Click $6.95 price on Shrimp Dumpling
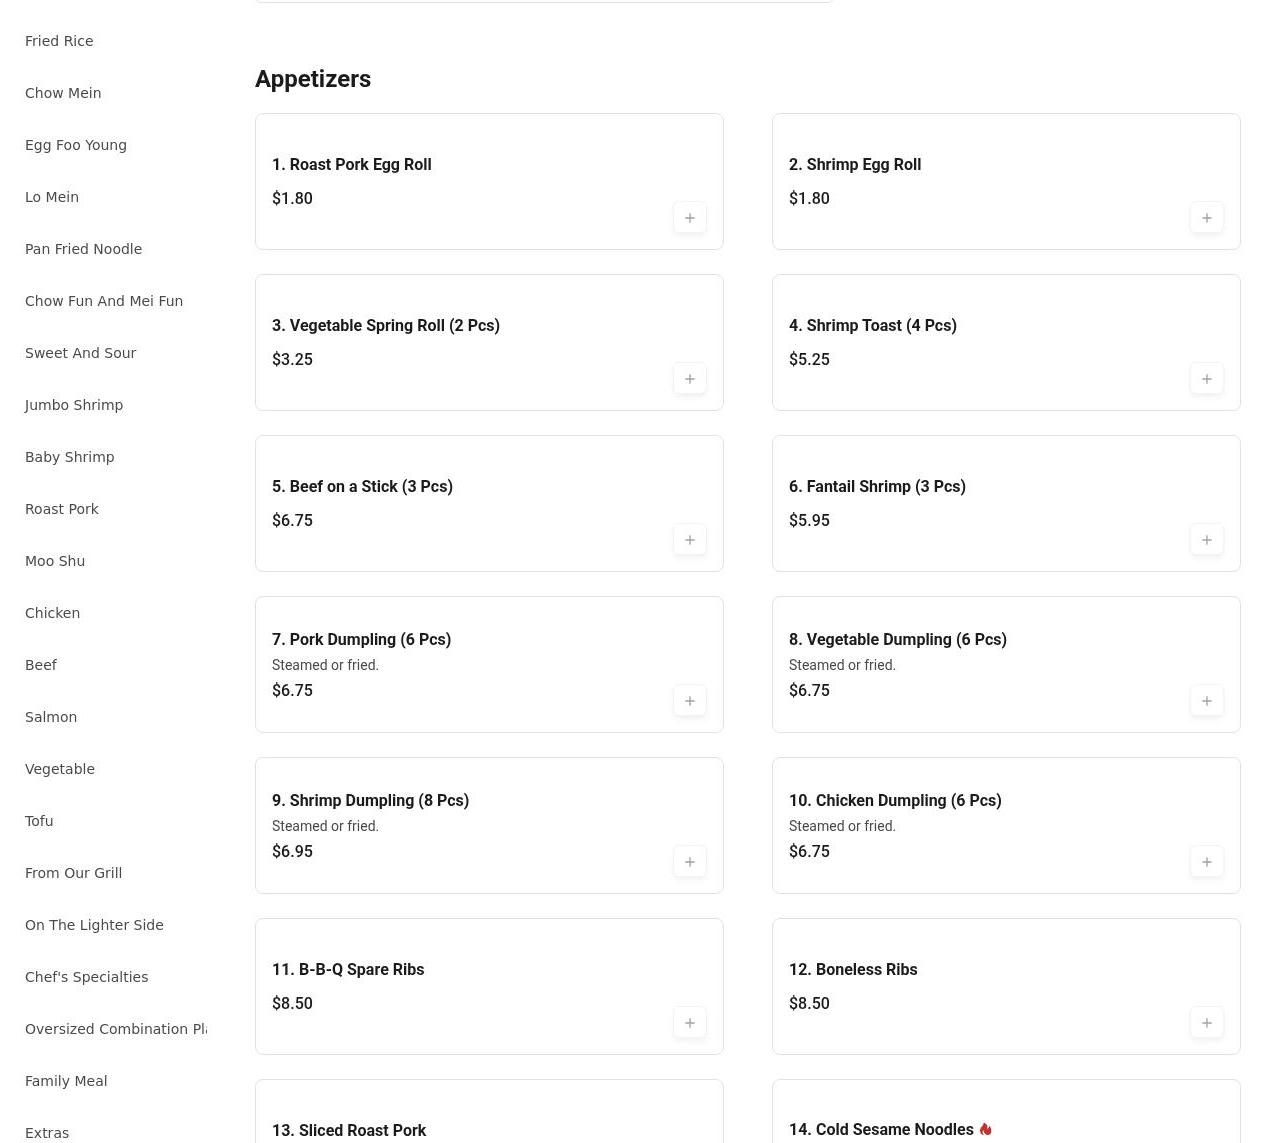1270x1143 pixels. (x=292, y=851)
